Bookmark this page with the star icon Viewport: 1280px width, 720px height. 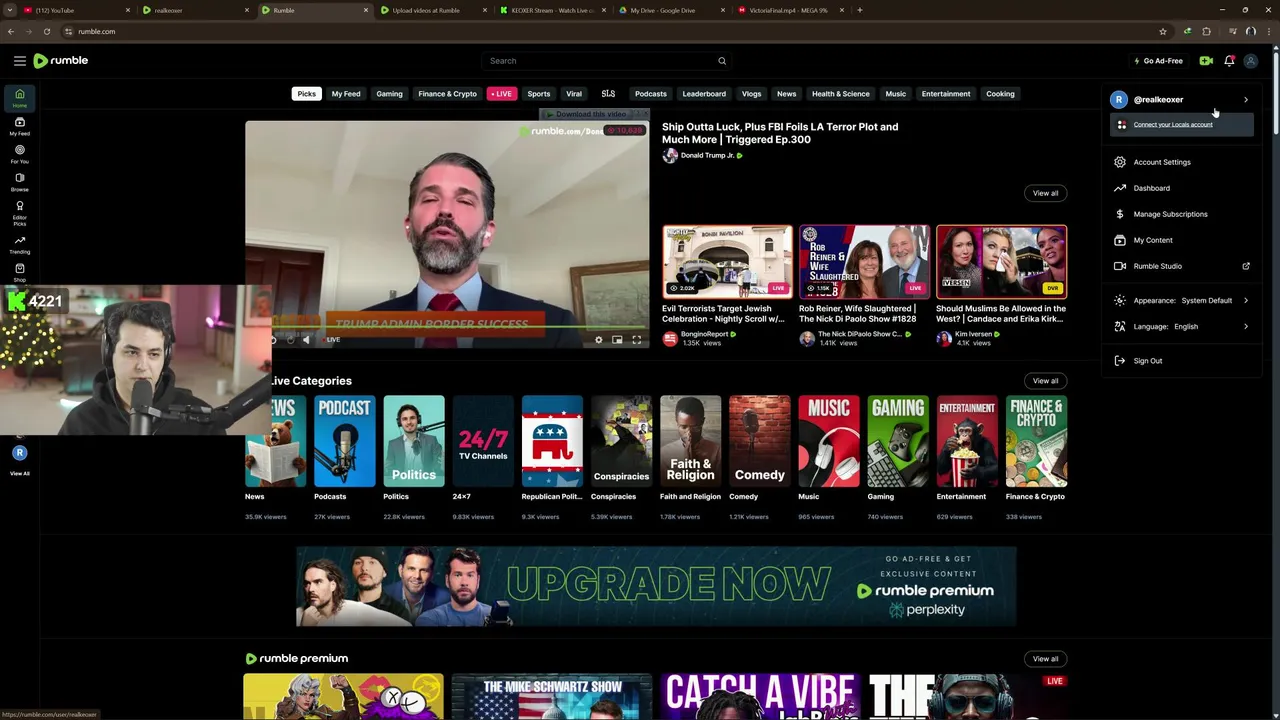[x=1162, y=31]
